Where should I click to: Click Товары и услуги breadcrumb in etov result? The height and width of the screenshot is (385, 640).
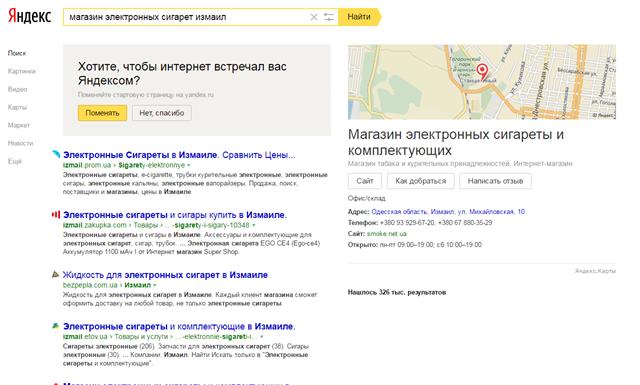coord(141,337)
